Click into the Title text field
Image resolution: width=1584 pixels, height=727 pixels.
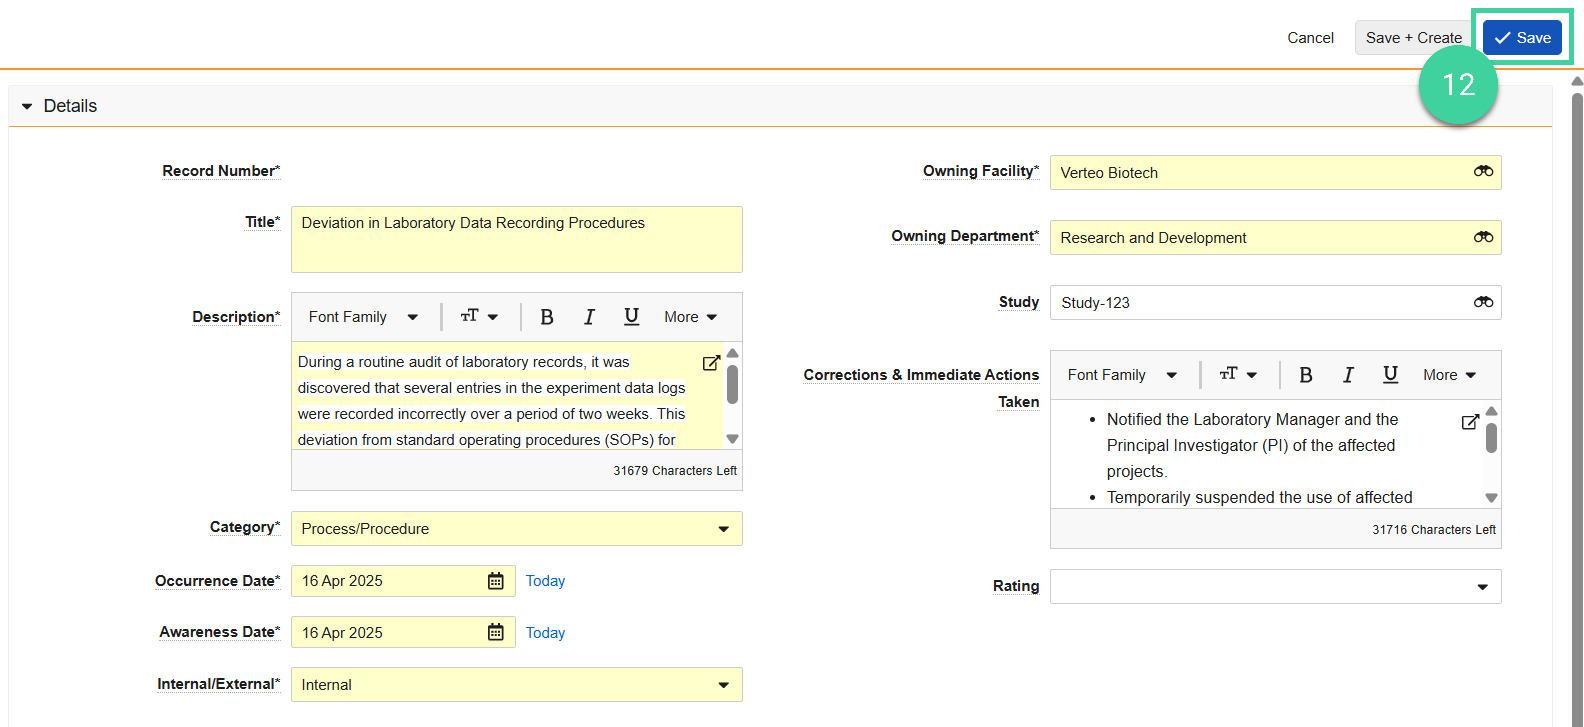[517, 239]
